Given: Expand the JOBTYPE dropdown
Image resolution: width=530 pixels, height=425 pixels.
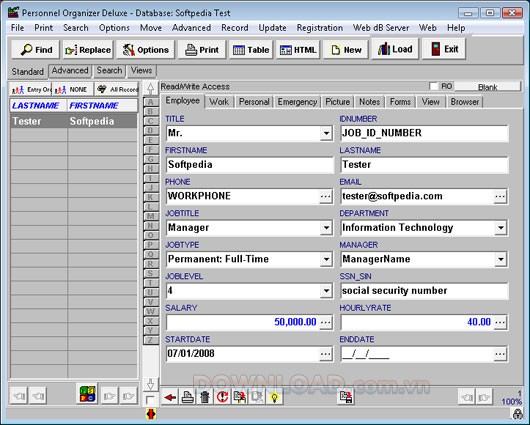Looking at the screenshot, I should tap(326, 259).
